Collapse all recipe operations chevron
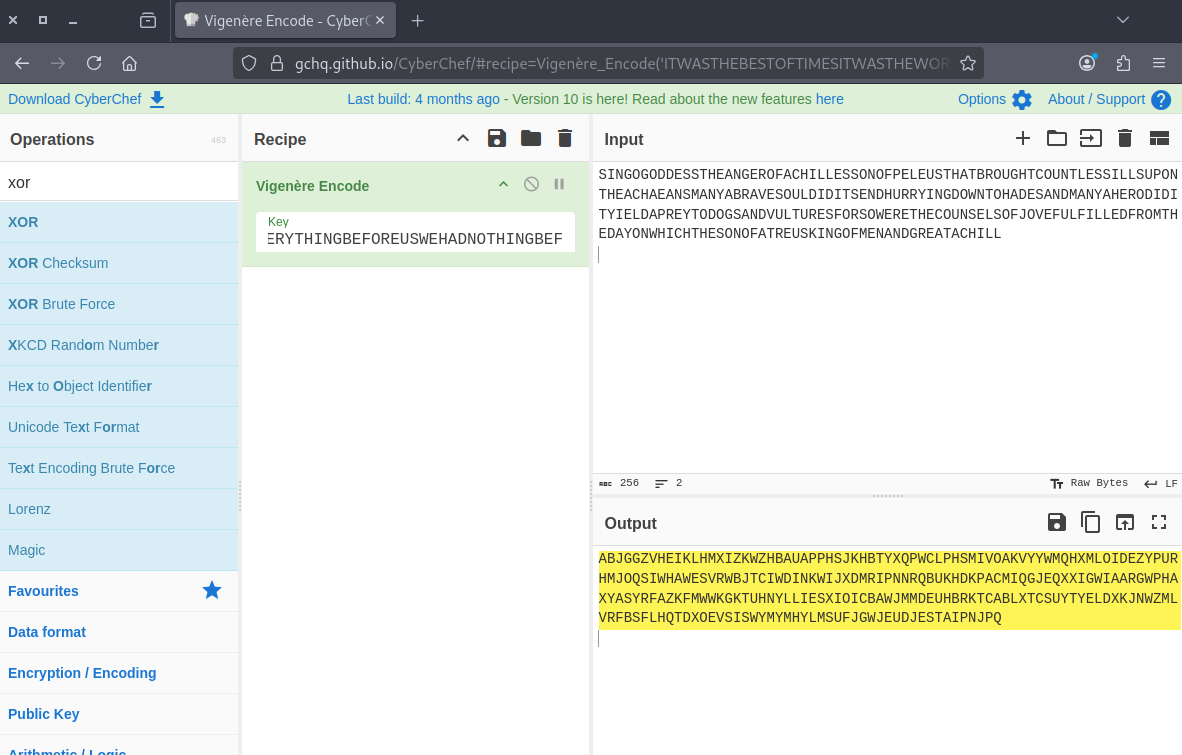Image resolution: width=1182 pixels, height=755 pixels. 463,138
